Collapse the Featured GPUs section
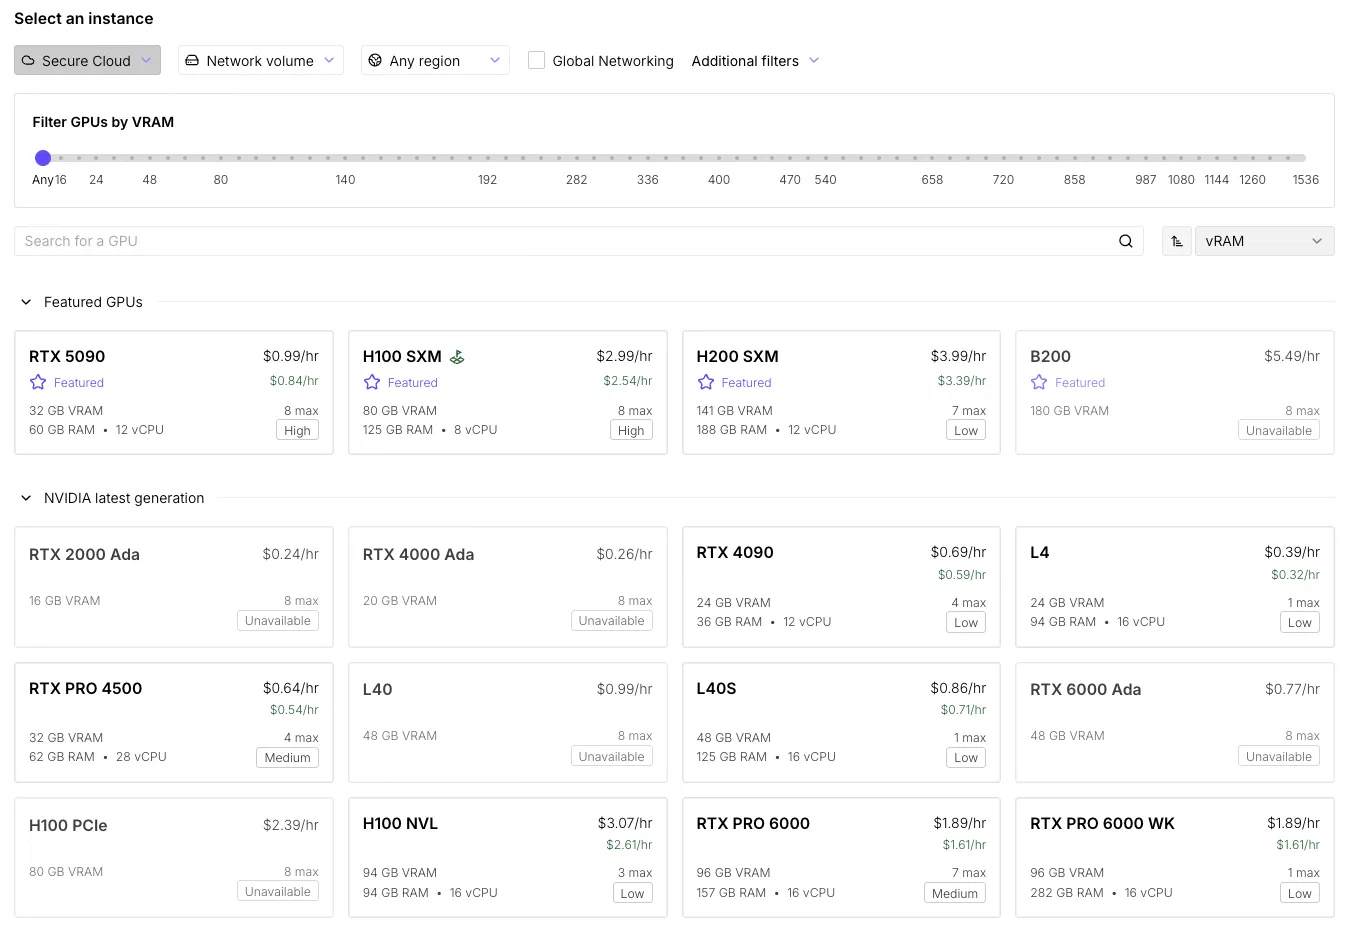Screen dimensions: 1345x928 26,302
